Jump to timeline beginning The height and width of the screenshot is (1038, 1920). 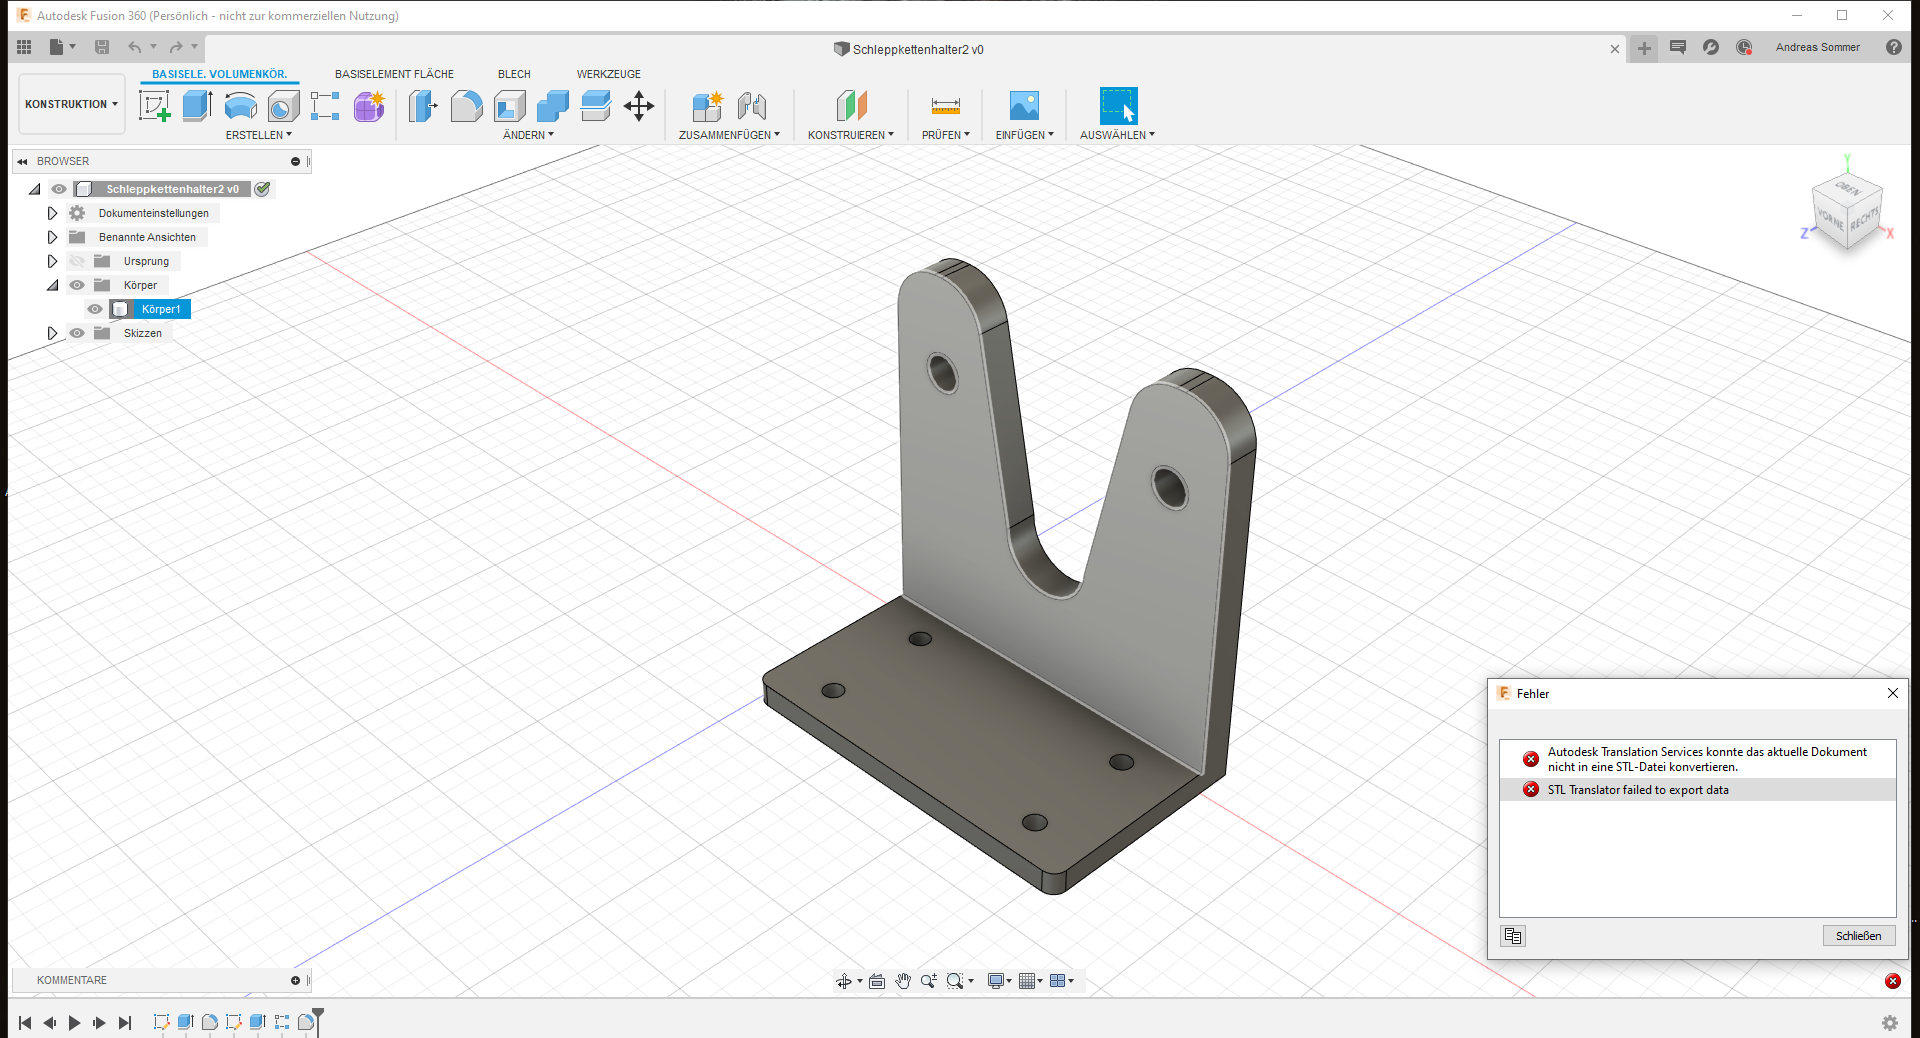click(x=25, y=1022)
